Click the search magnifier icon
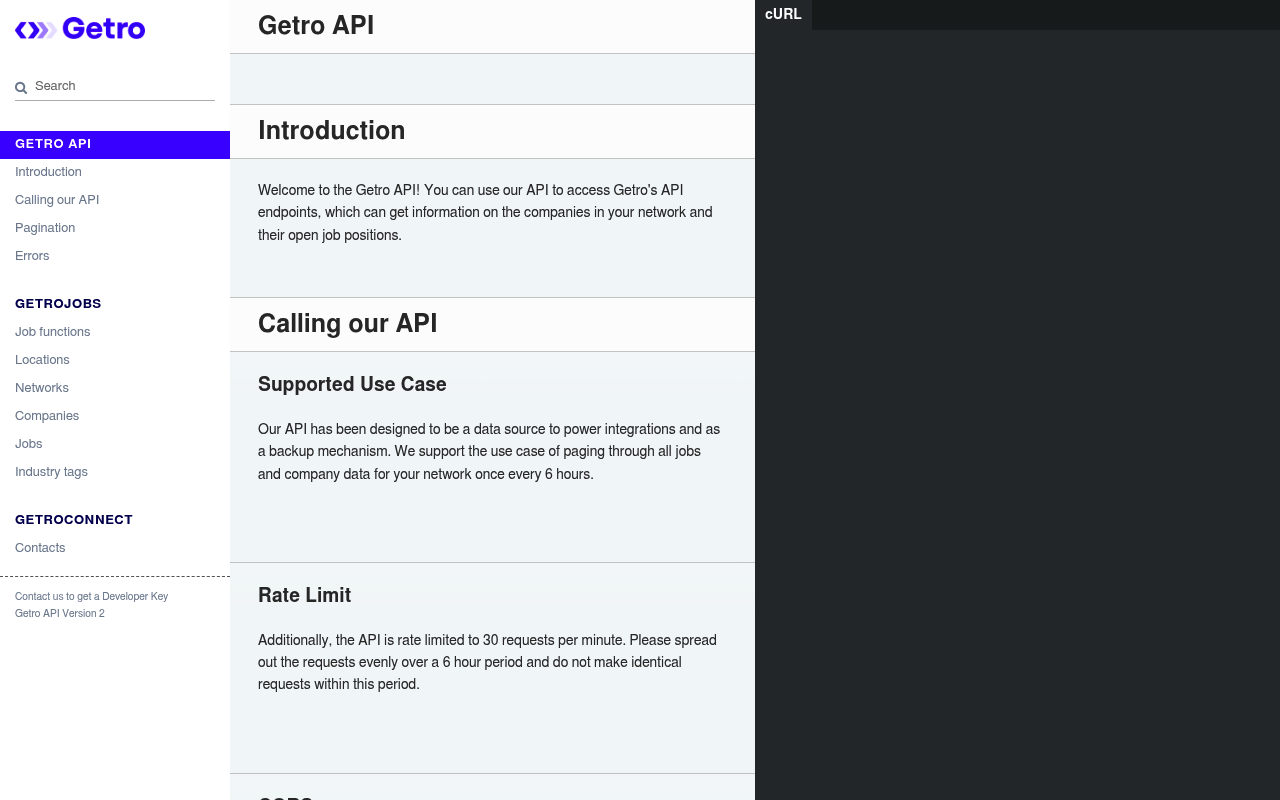1280x800 pixels. (21, 88)
